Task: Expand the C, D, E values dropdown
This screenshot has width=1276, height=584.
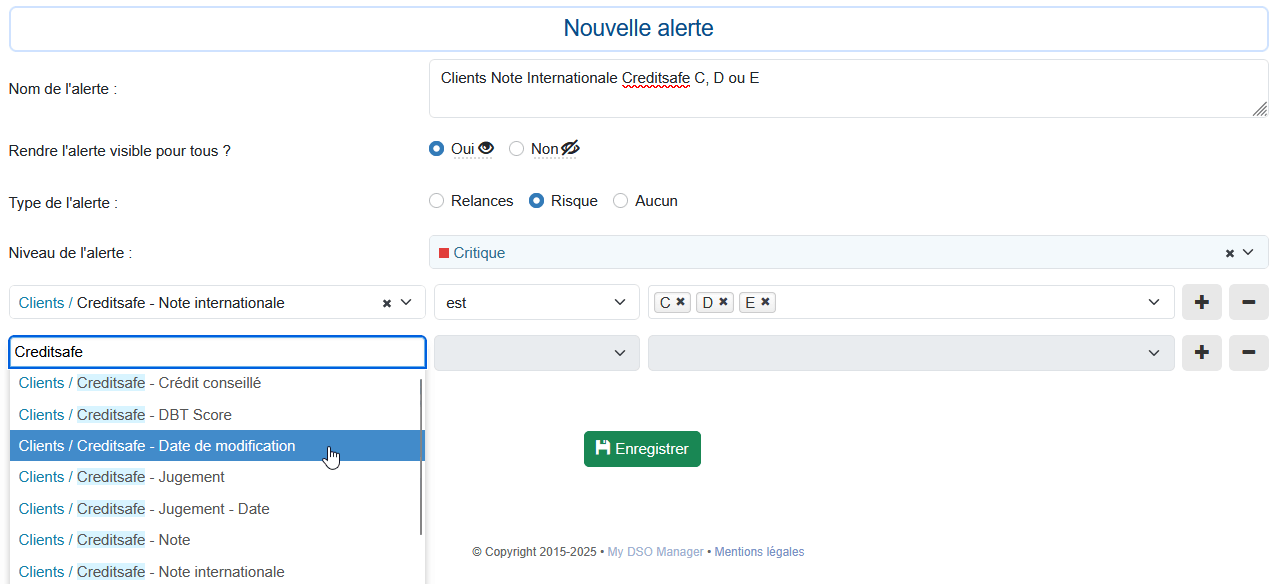Action: point(1154,301)
